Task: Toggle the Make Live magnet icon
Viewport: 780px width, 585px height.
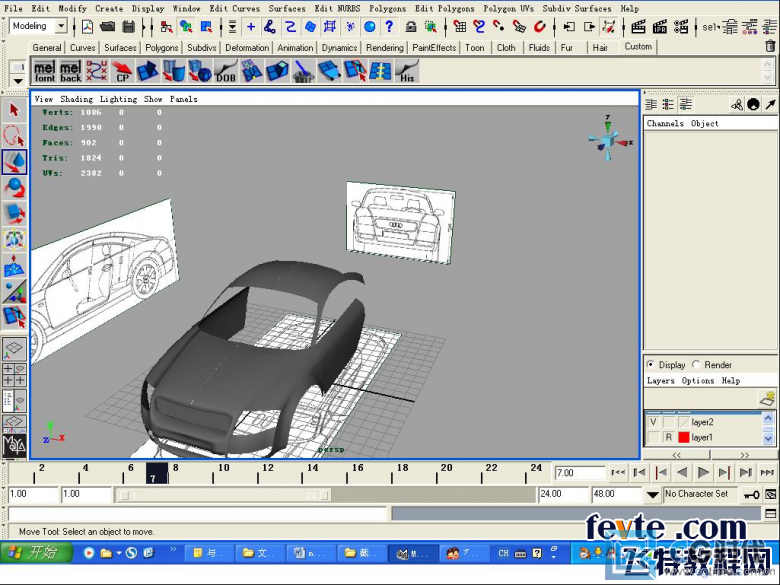Action: (x=540, y=26)
